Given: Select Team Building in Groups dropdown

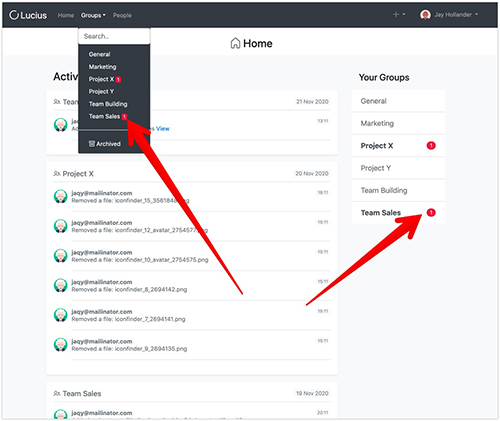Looking at the screenshot, I should click(108, 104).
